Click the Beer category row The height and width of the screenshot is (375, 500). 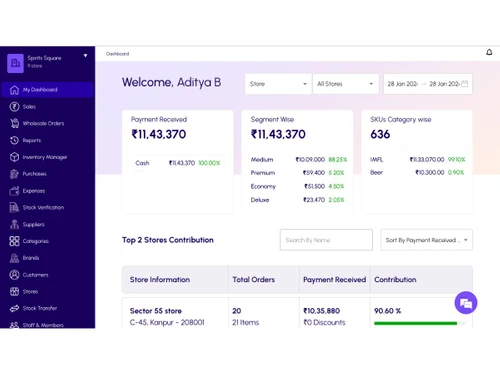[x=418, y=172]
